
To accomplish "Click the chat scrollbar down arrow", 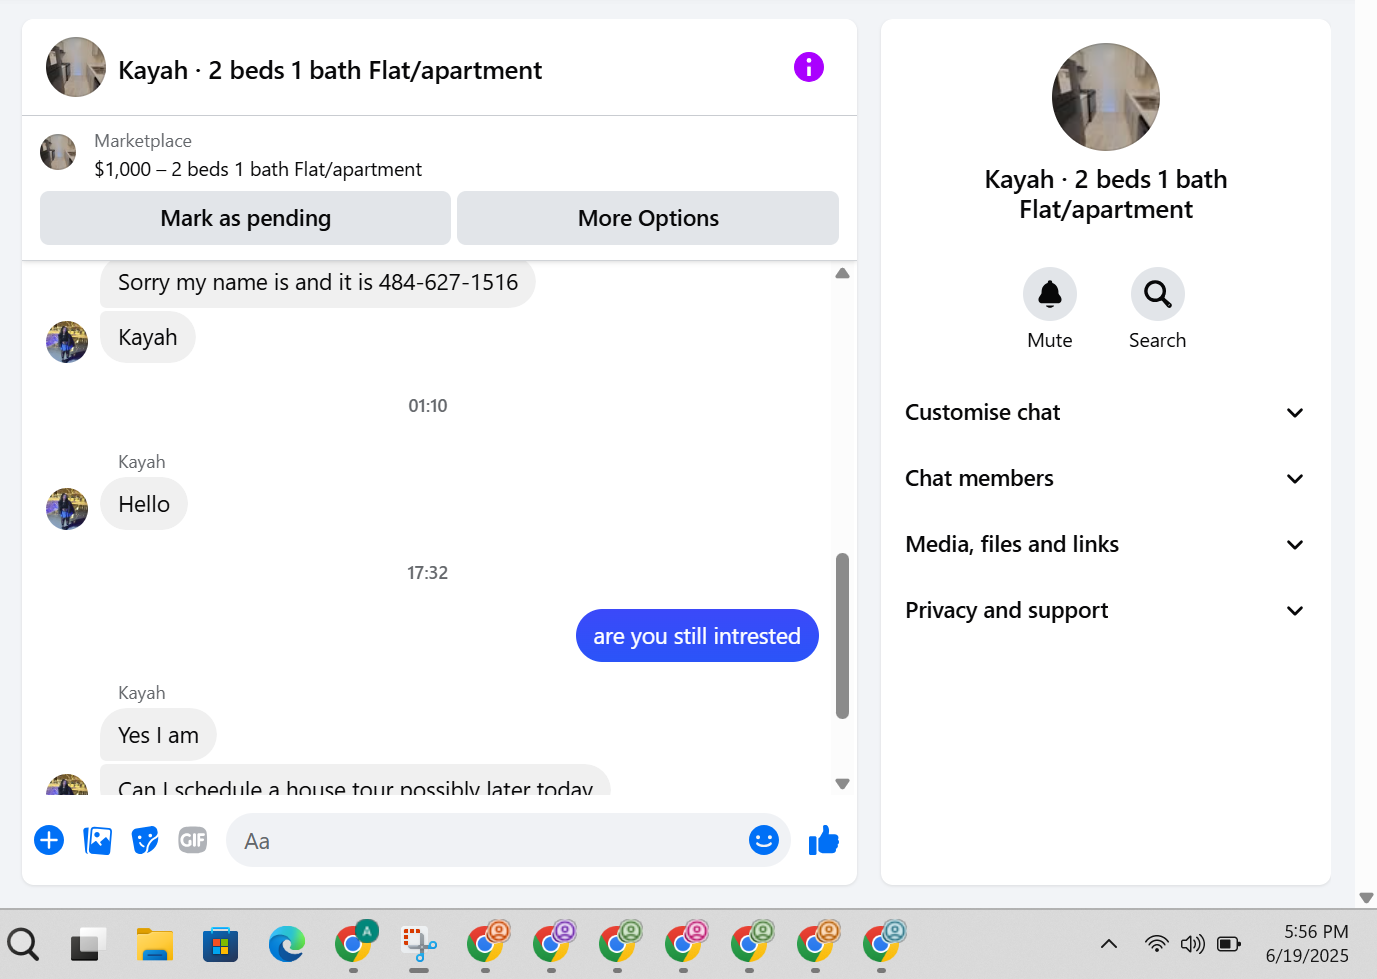I will click(x=842, y=784).
